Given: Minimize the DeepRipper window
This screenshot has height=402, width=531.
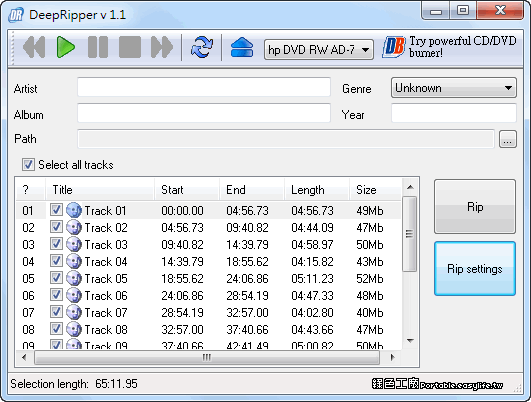Looking at the screenshot, I should click(x=436, y=10).
